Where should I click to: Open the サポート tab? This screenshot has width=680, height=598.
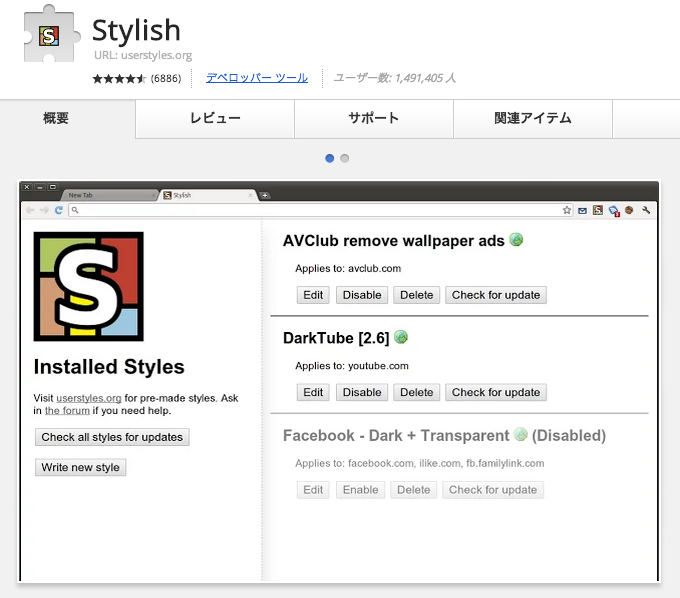click(x=374, y=118)
